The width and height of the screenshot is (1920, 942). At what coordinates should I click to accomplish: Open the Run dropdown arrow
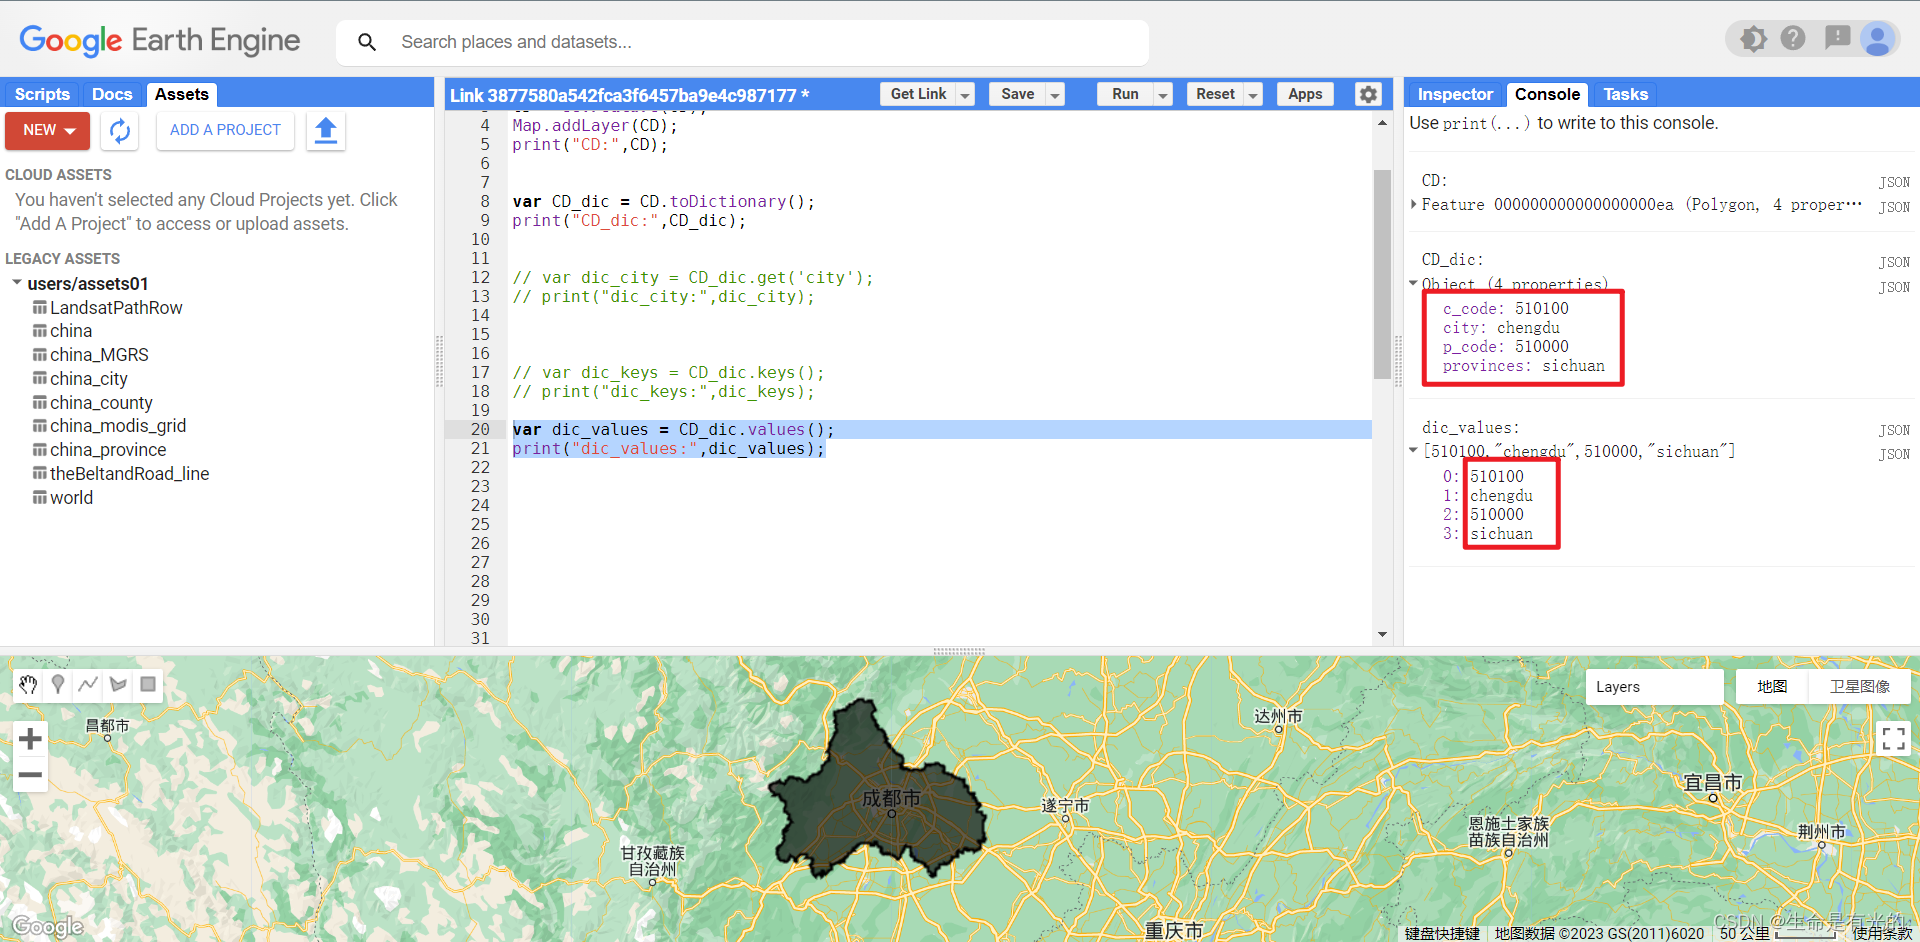[x=1163, y=94]
